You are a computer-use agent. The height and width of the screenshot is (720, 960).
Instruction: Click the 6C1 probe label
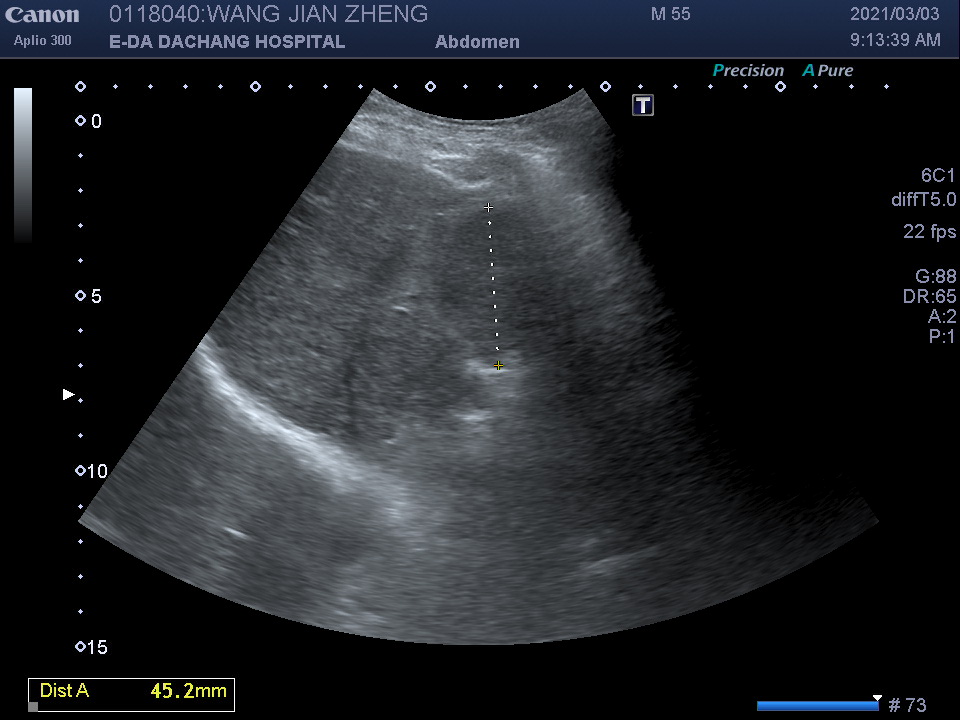pos(938,176)
